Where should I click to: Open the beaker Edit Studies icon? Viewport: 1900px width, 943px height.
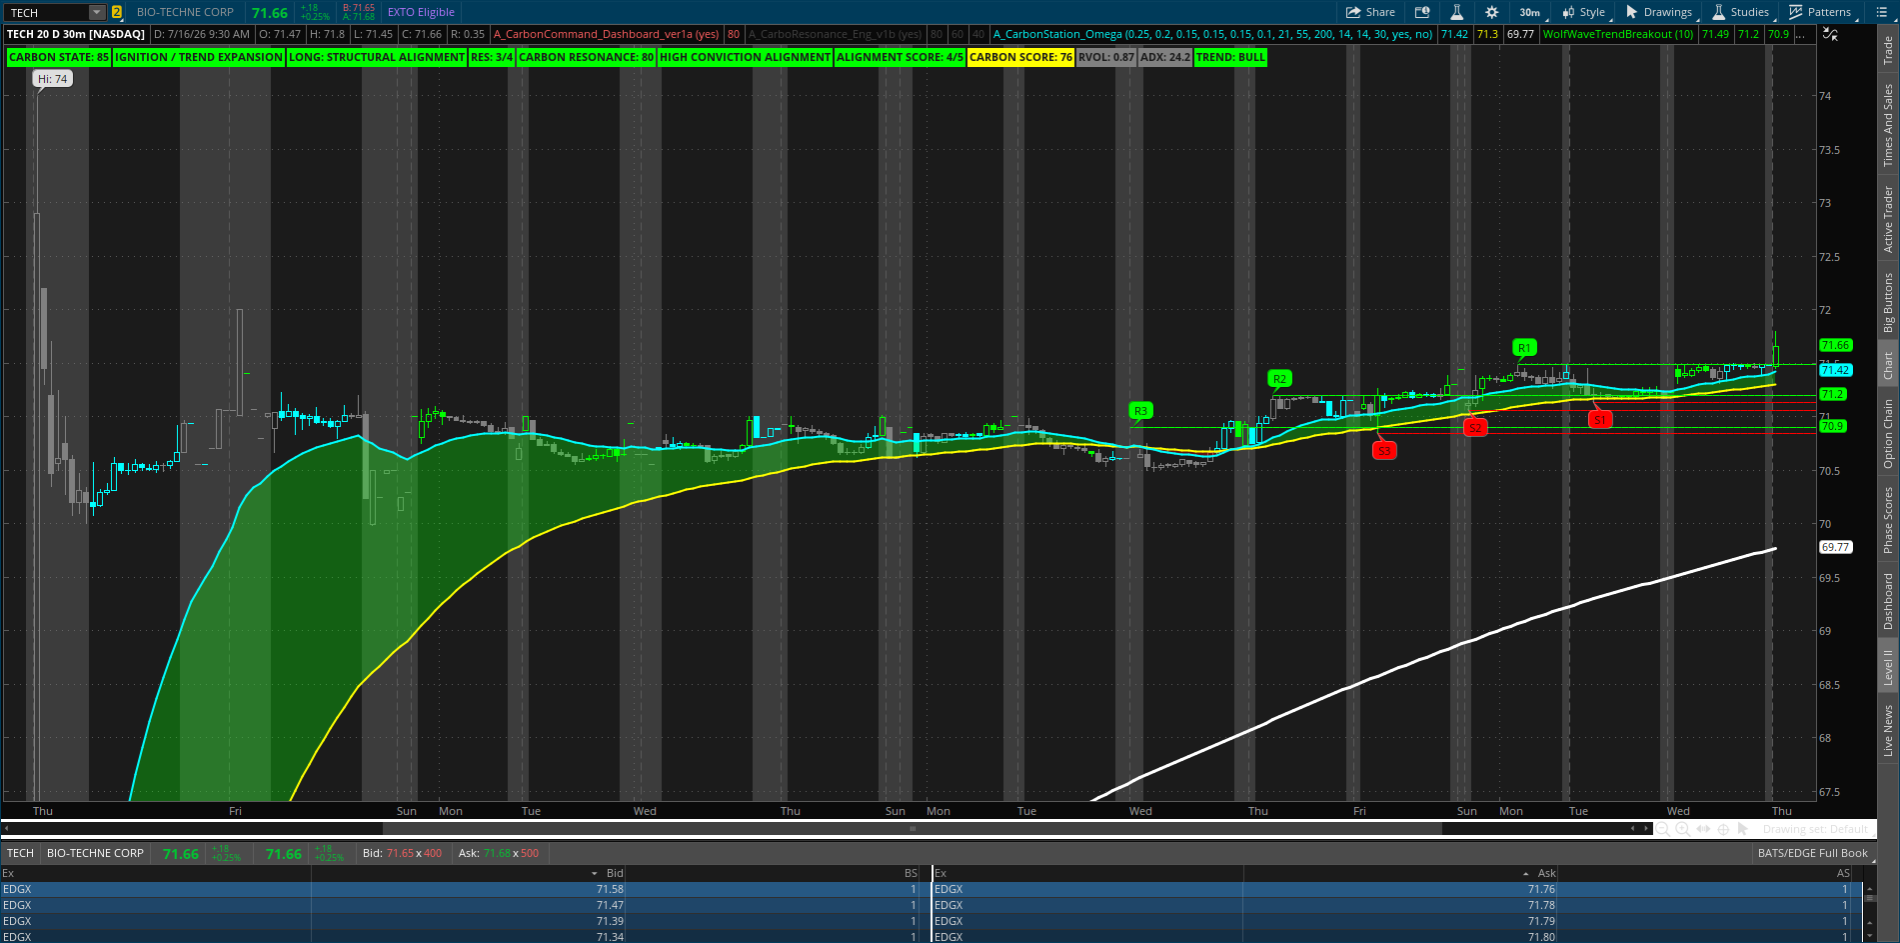(1457, 12)
